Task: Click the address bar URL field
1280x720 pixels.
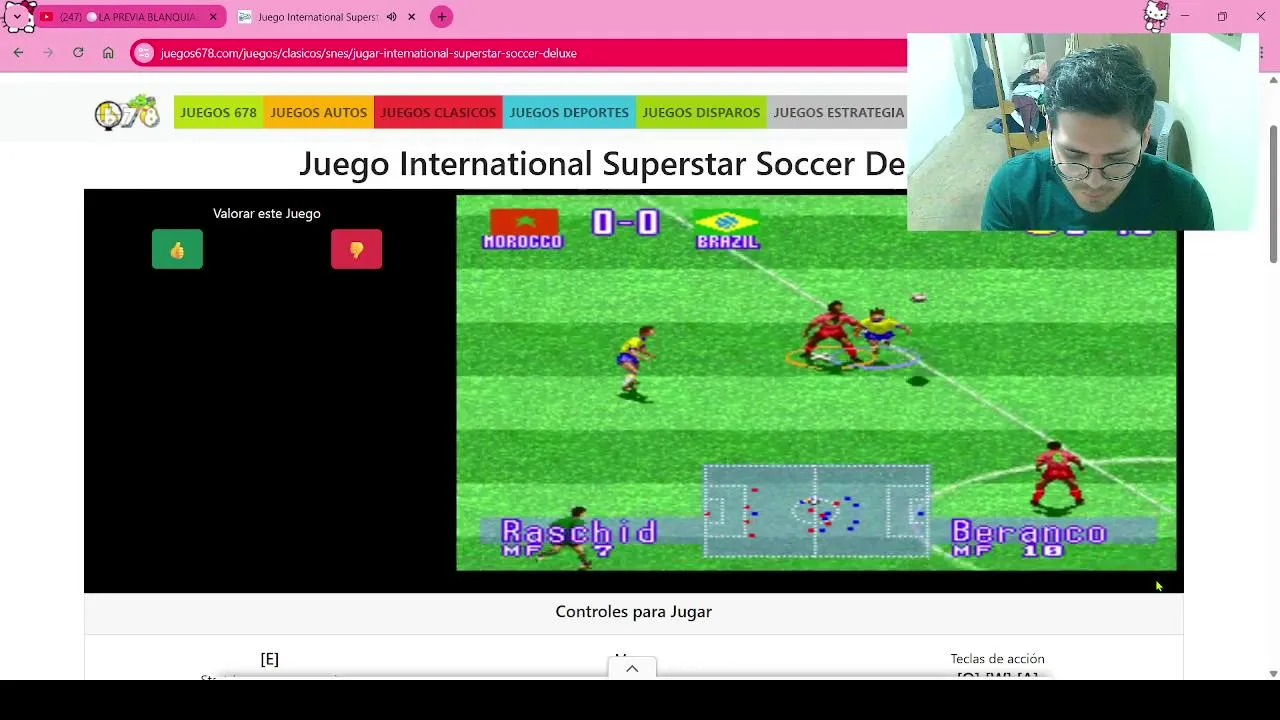Action: pyautogui.click(x=520, y=53)
